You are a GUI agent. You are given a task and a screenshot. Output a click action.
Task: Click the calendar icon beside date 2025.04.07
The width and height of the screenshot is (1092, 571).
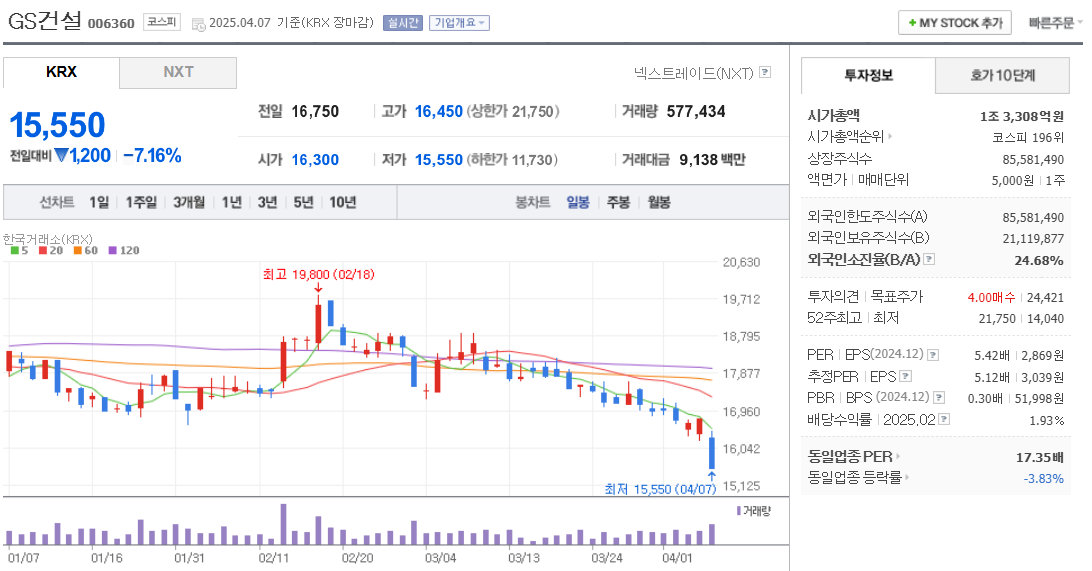tap(198, 24)
